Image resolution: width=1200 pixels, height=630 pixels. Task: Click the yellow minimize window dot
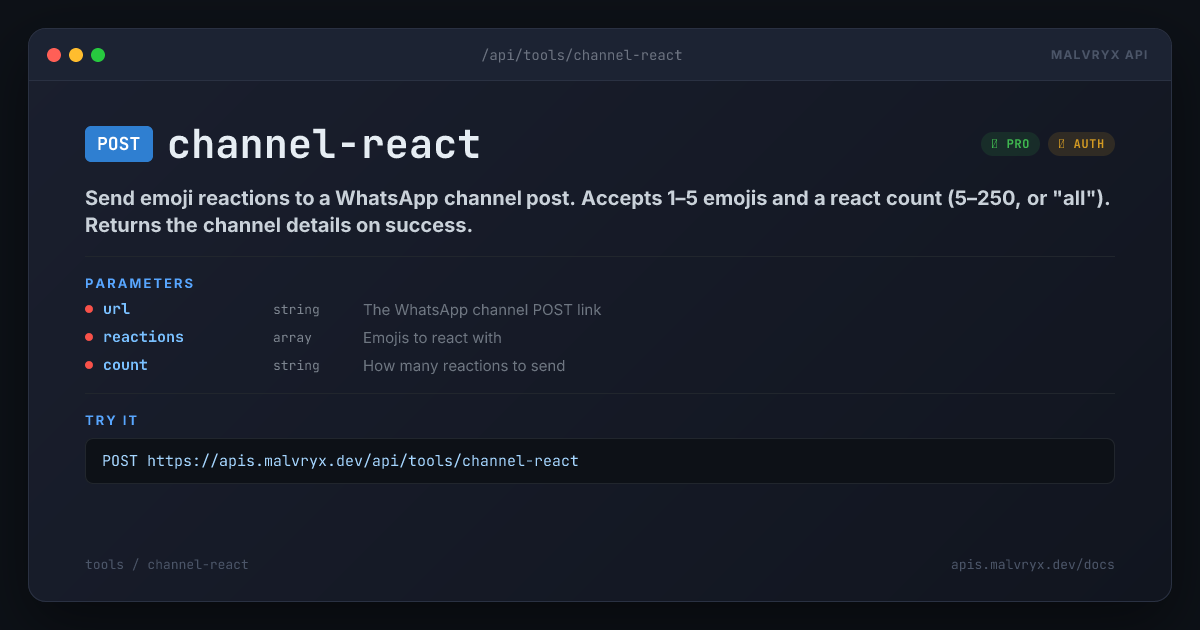[76, 55]
